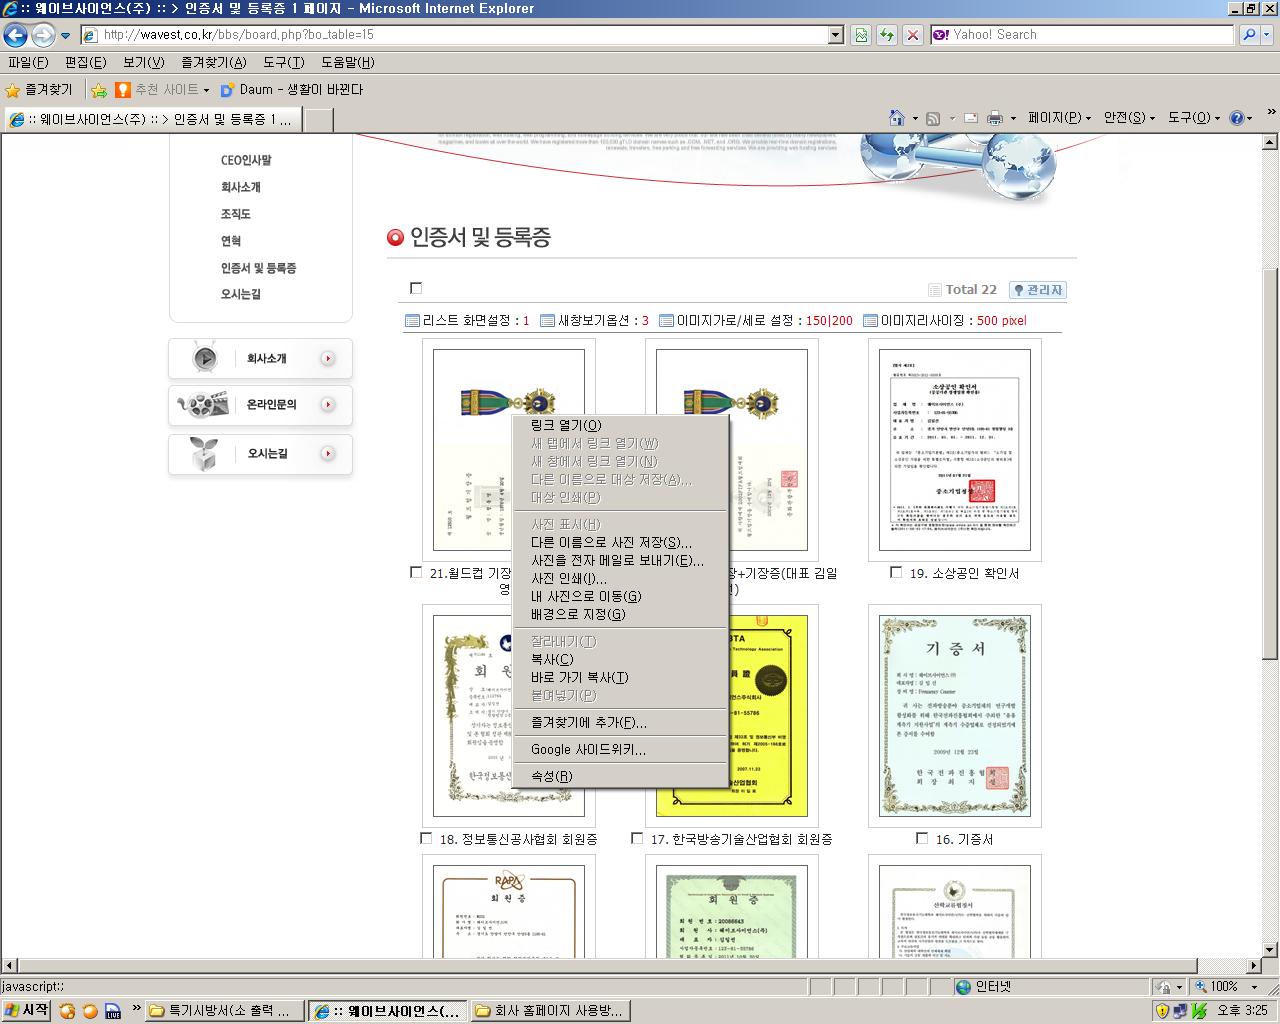This screenshot has height=1024, width=1280.
Task: Choose 즐겨찾기에 추가(F)... entry
Action: 621,722
